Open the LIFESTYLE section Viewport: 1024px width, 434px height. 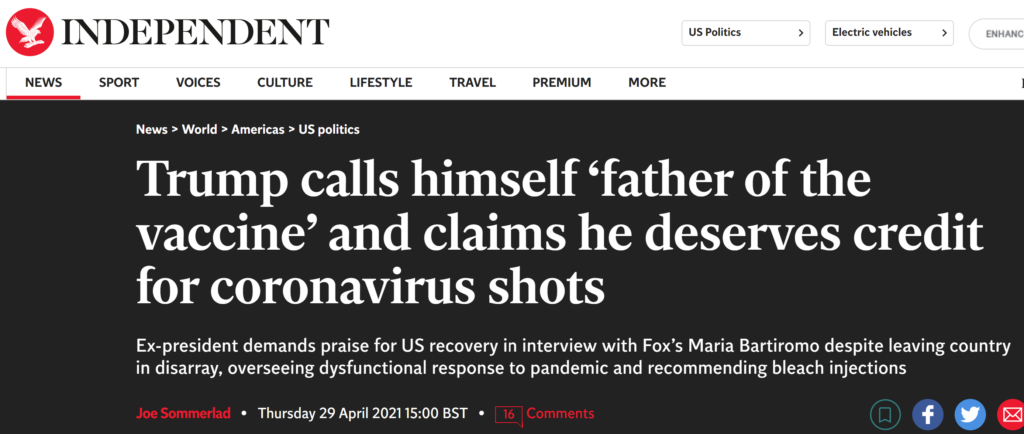(381, 83)
